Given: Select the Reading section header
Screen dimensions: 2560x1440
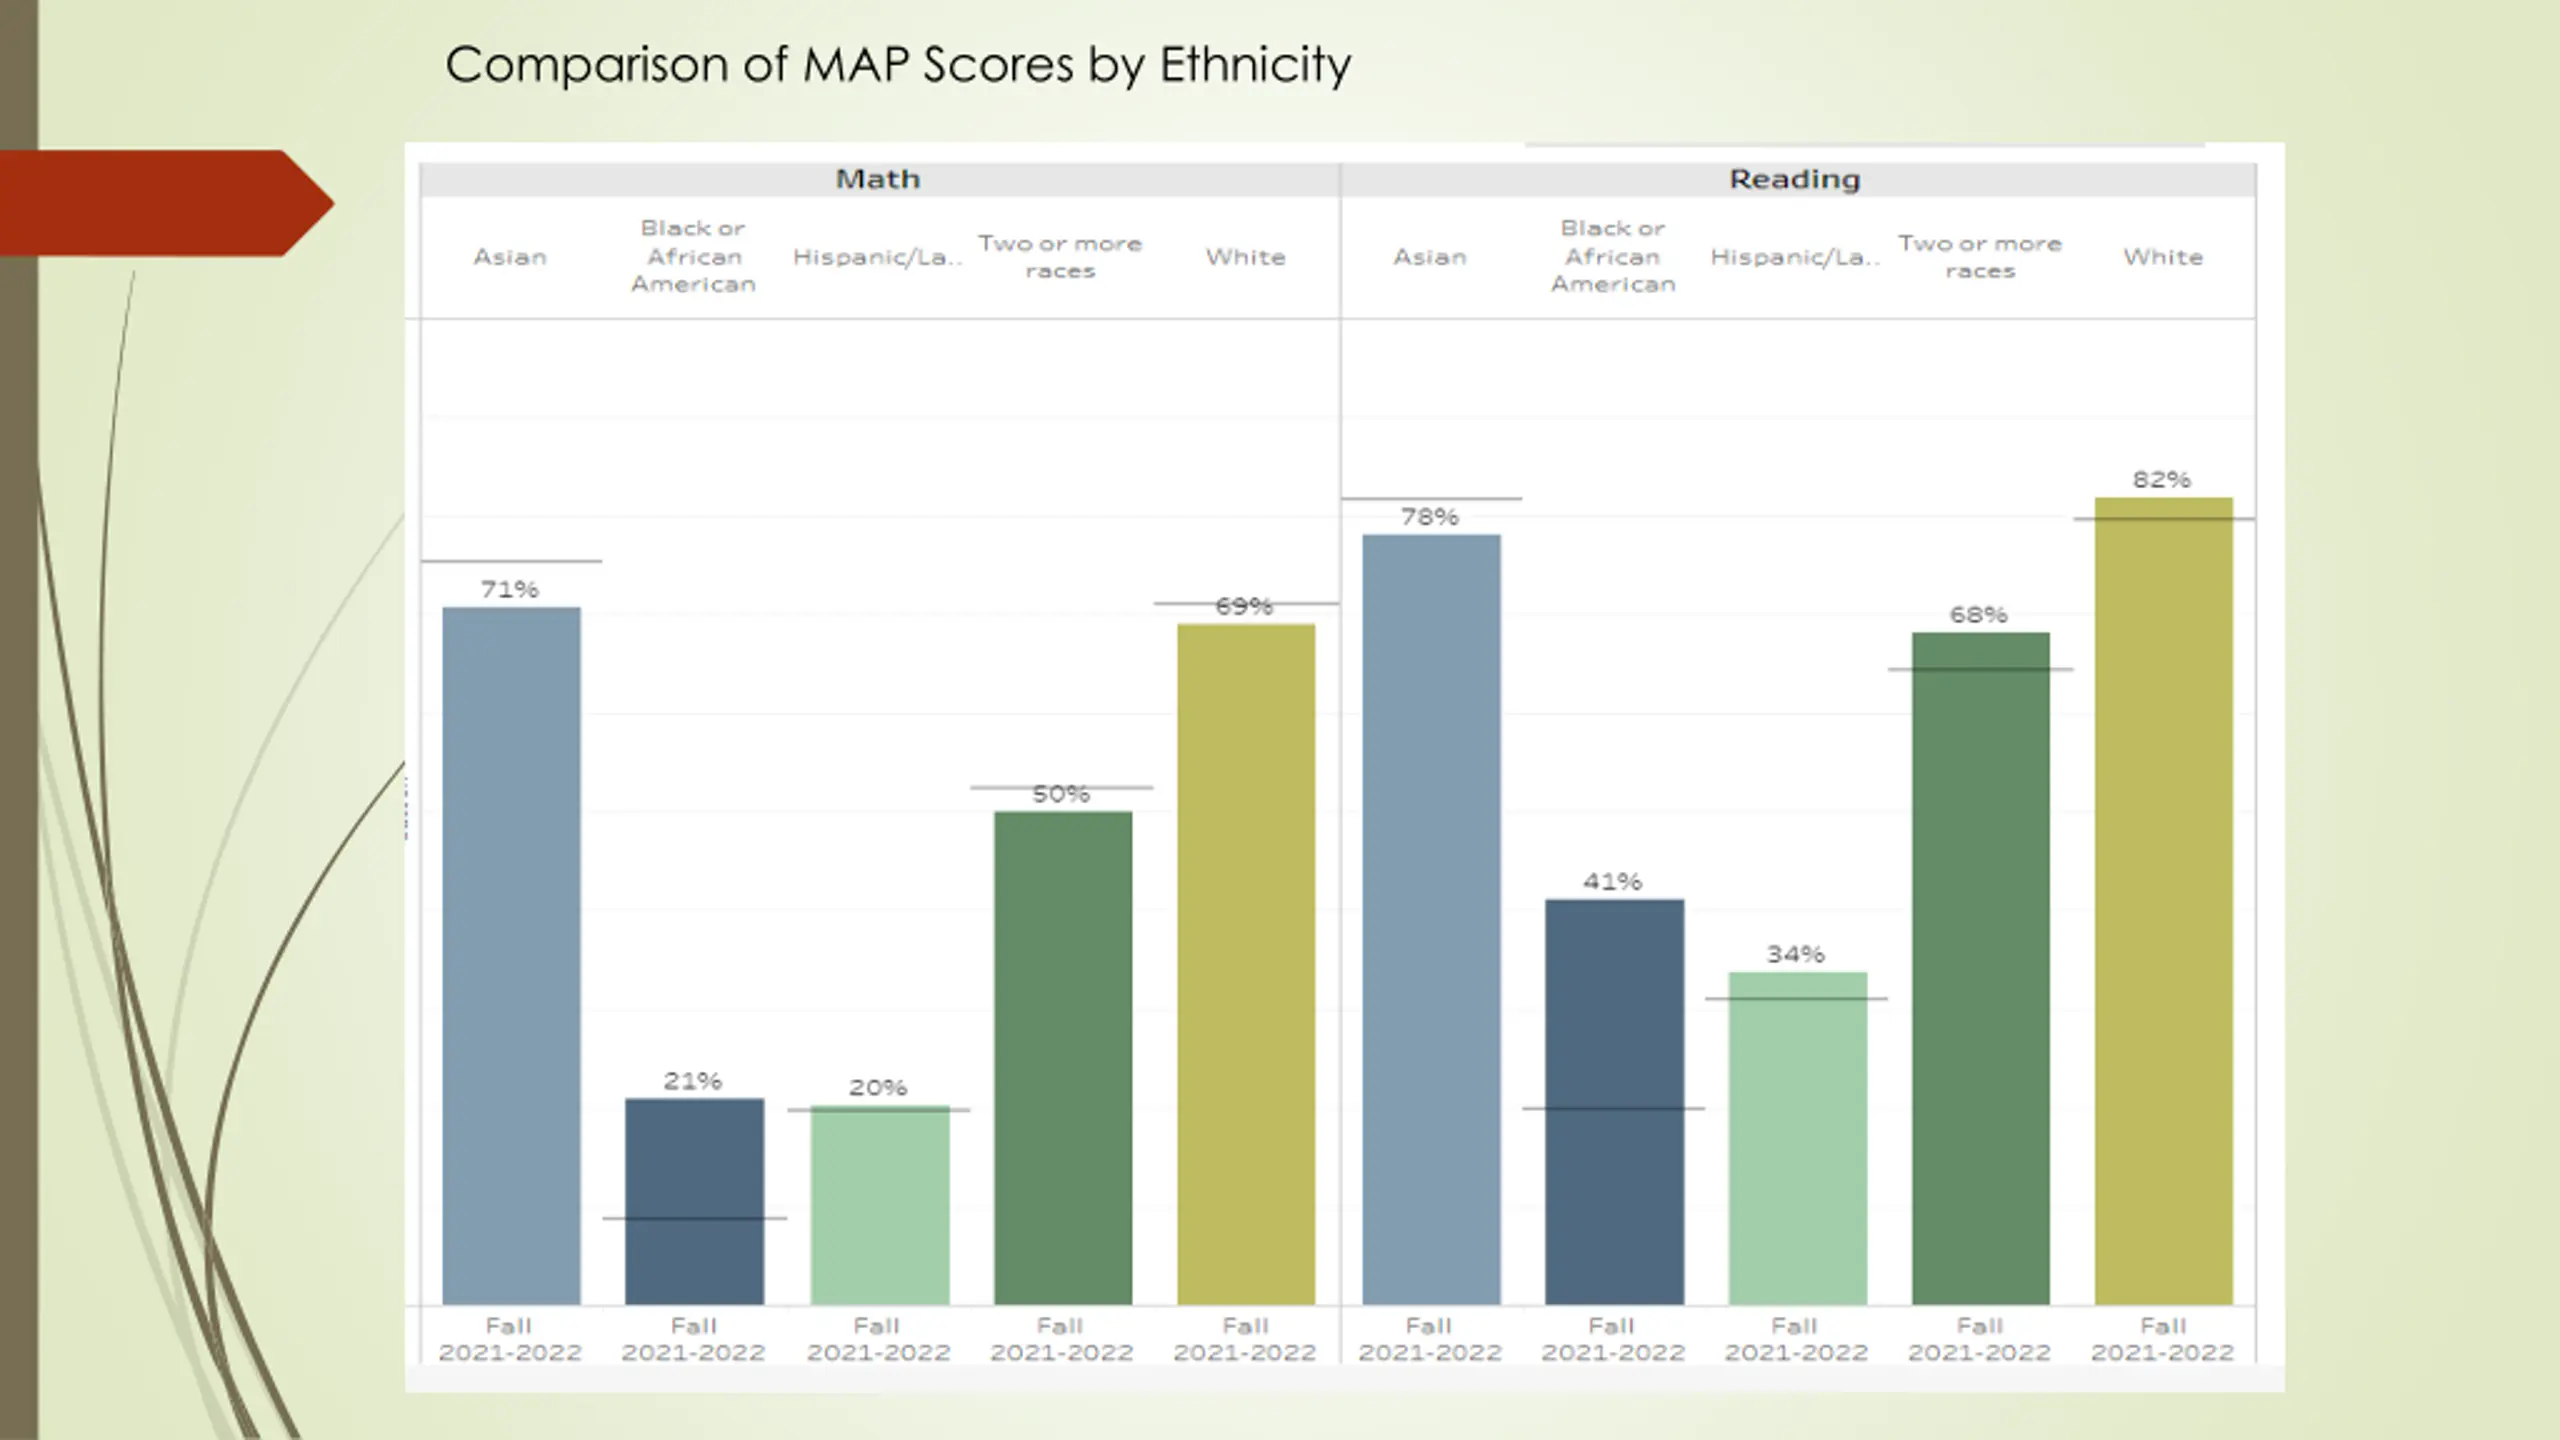Looking at the screenshot, I should (1795, 179).
